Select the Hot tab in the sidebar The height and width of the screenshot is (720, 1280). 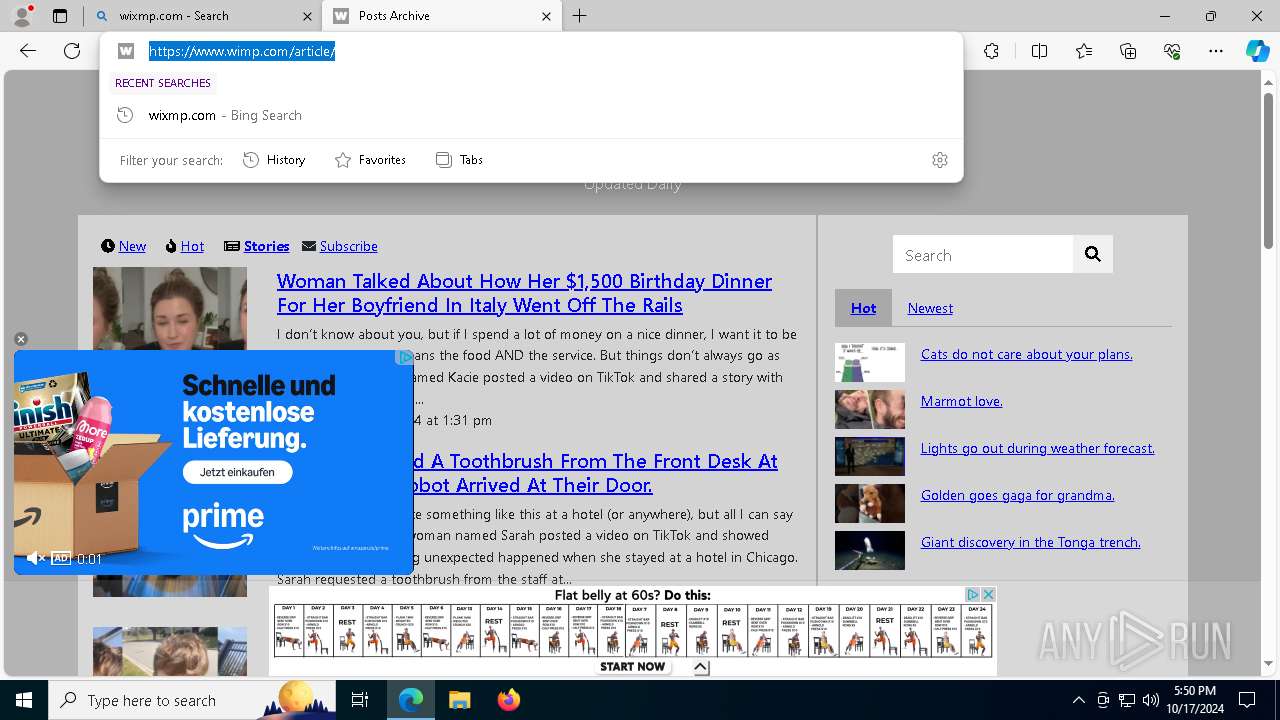click(x=863, y=308)
